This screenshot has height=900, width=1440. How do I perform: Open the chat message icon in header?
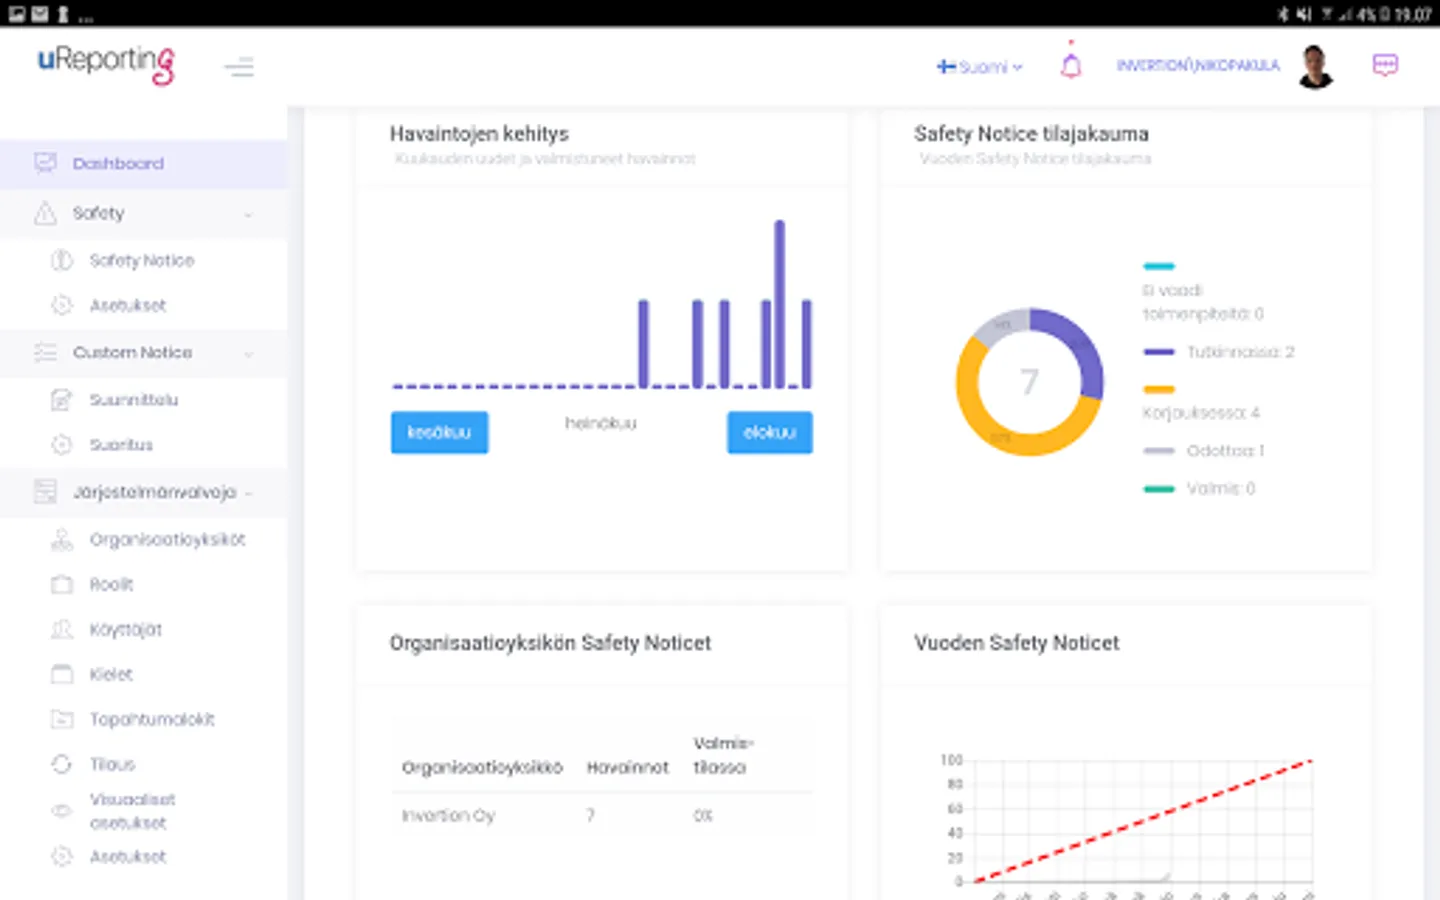(x=1385, y=65)
